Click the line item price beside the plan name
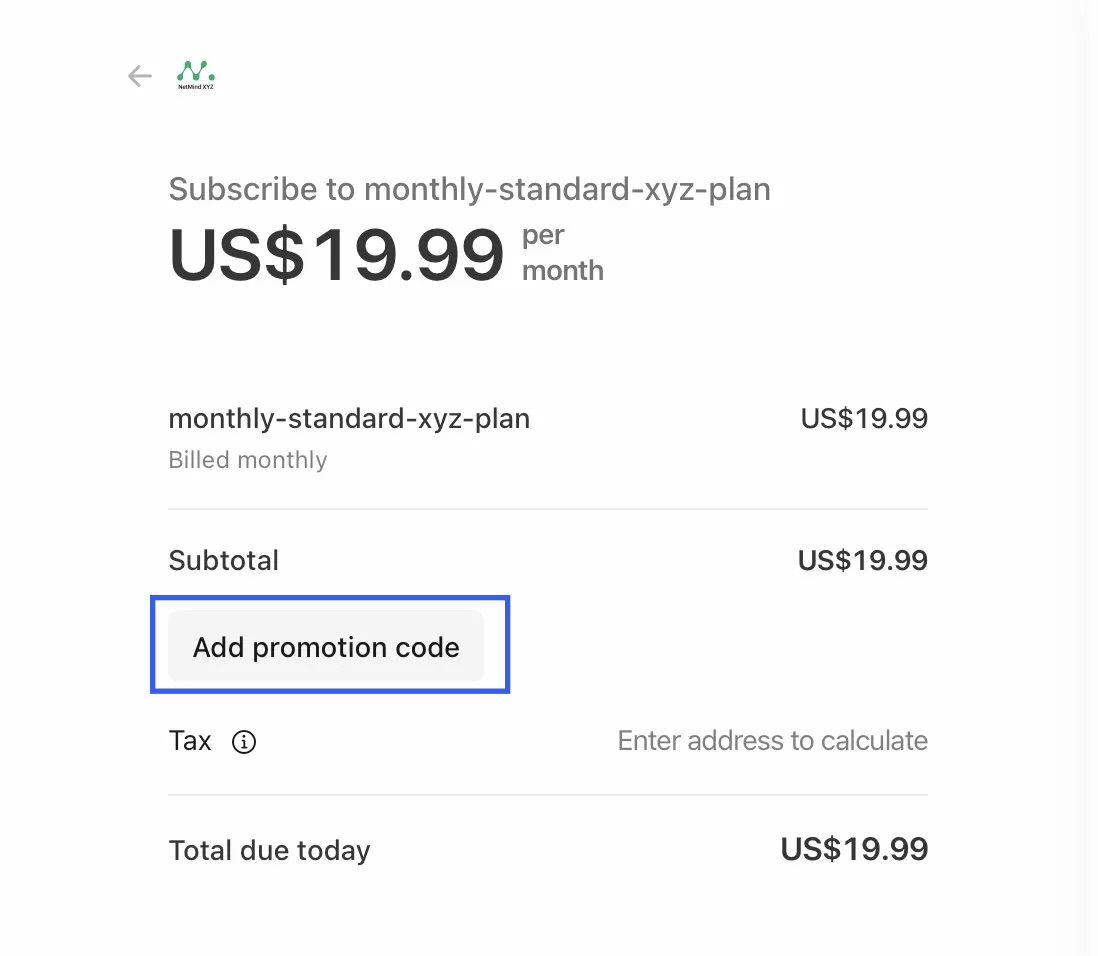This screenshot has height=956, width=1098. pyautogui.click(x=864, y=418)
